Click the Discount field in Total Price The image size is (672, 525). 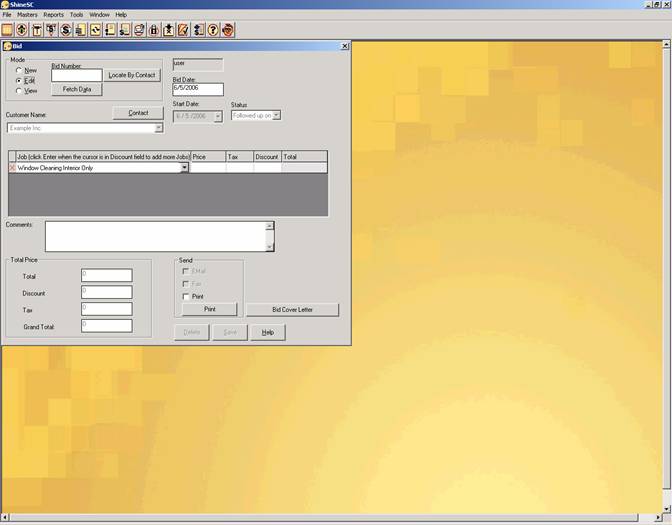point(107,292)
